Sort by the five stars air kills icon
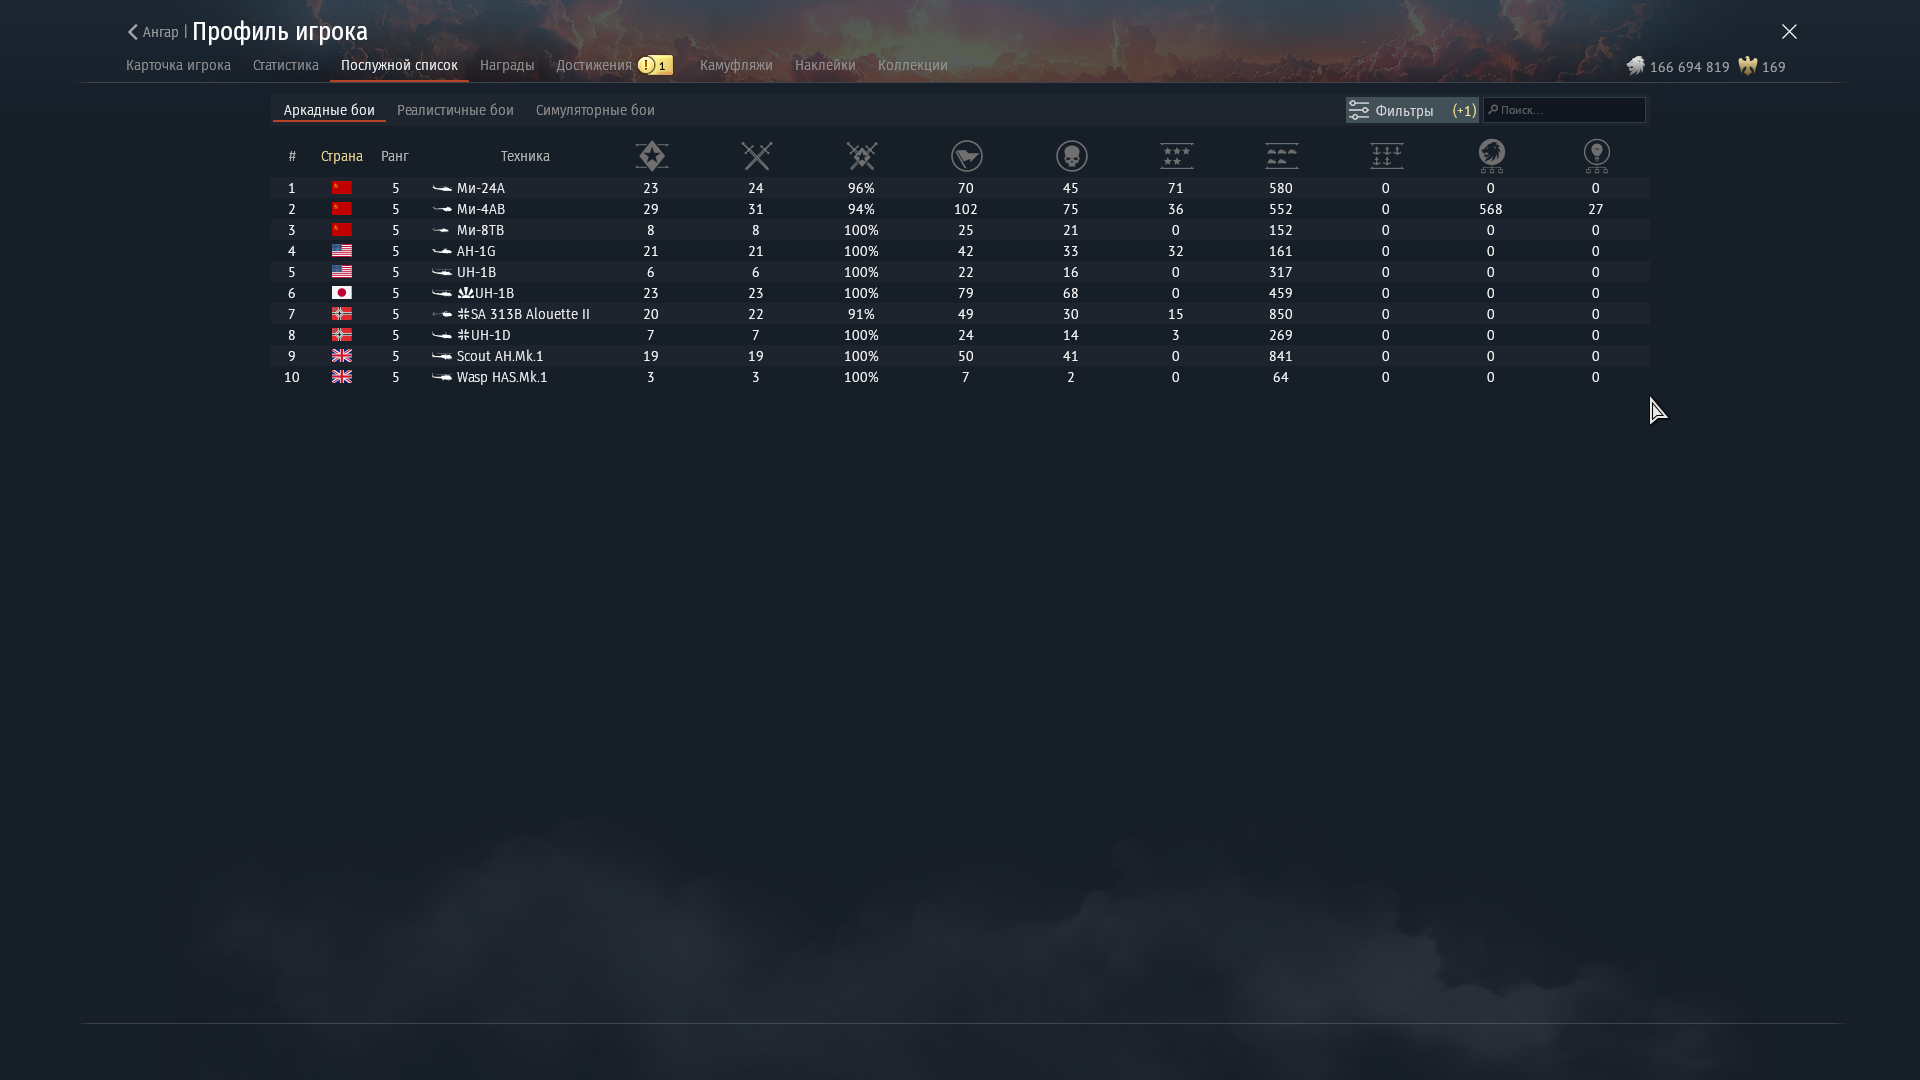1920x1080 pixels. [x=1176, y=156]
